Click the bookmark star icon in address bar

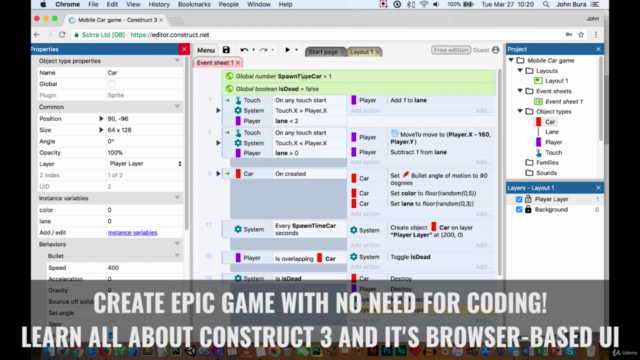coord(581,35)
